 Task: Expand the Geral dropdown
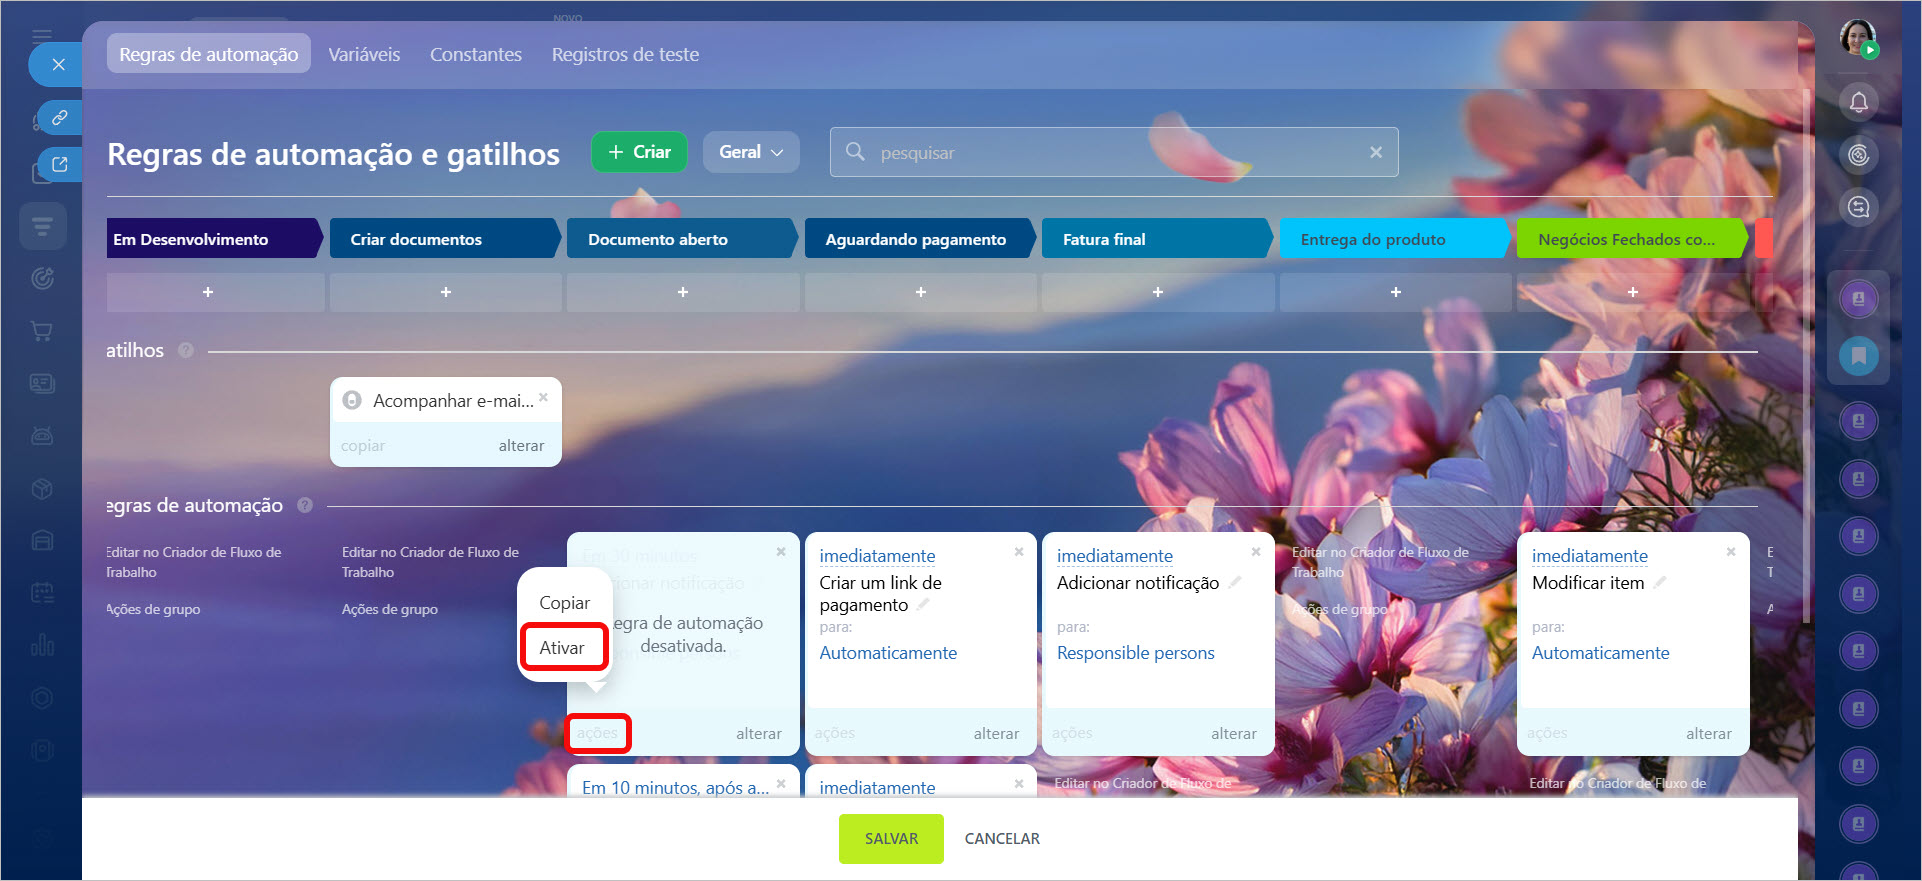pos(750,152)
